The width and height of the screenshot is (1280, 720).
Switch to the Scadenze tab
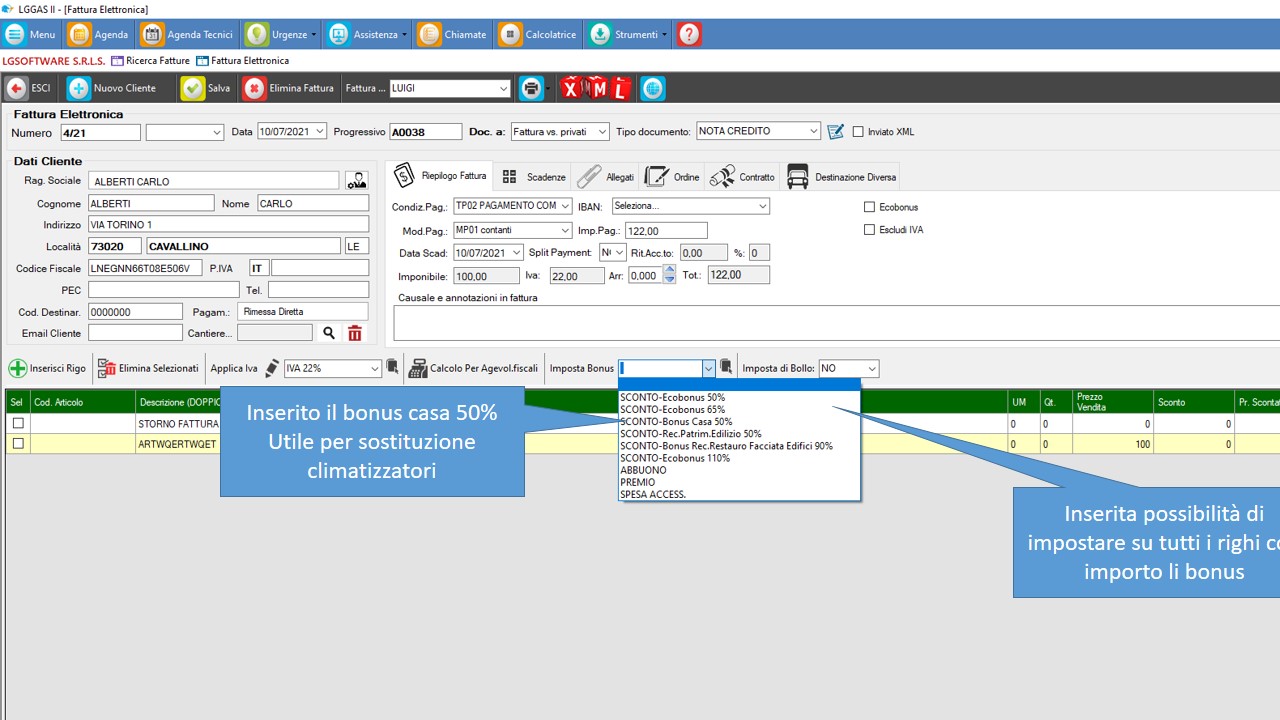534,177
